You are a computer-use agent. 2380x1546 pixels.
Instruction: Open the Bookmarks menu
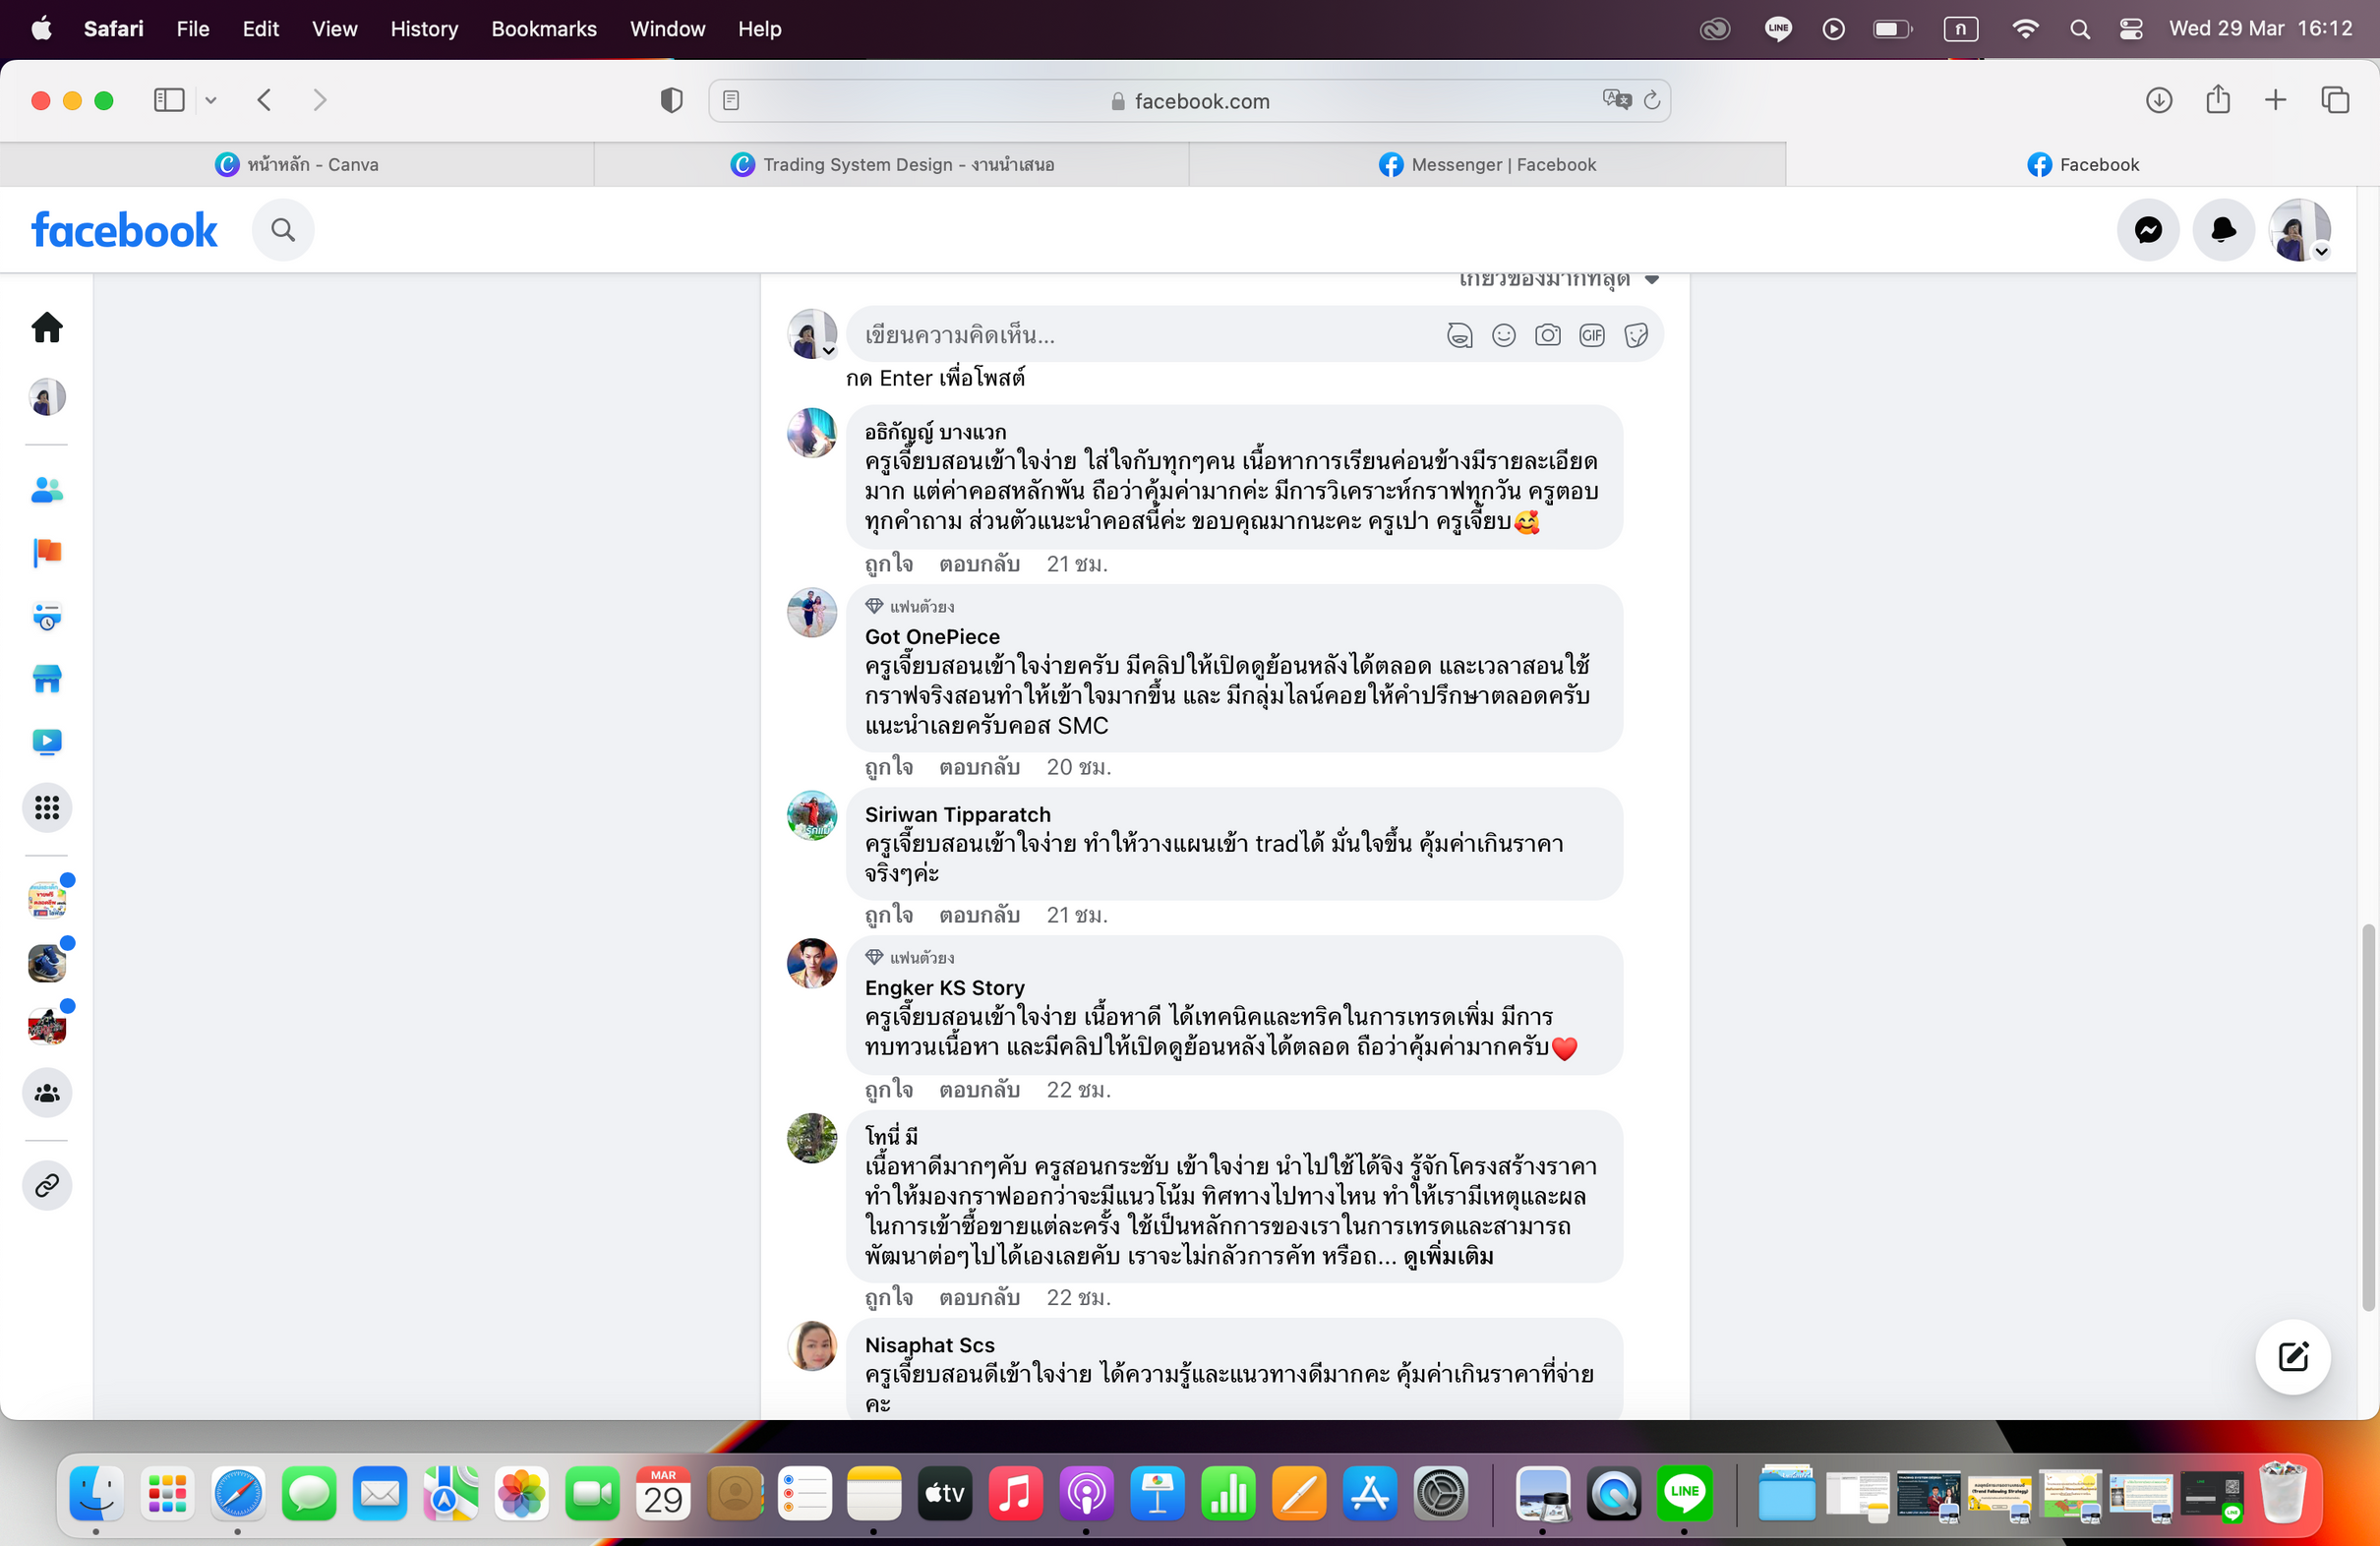click(x=543, y=29)
